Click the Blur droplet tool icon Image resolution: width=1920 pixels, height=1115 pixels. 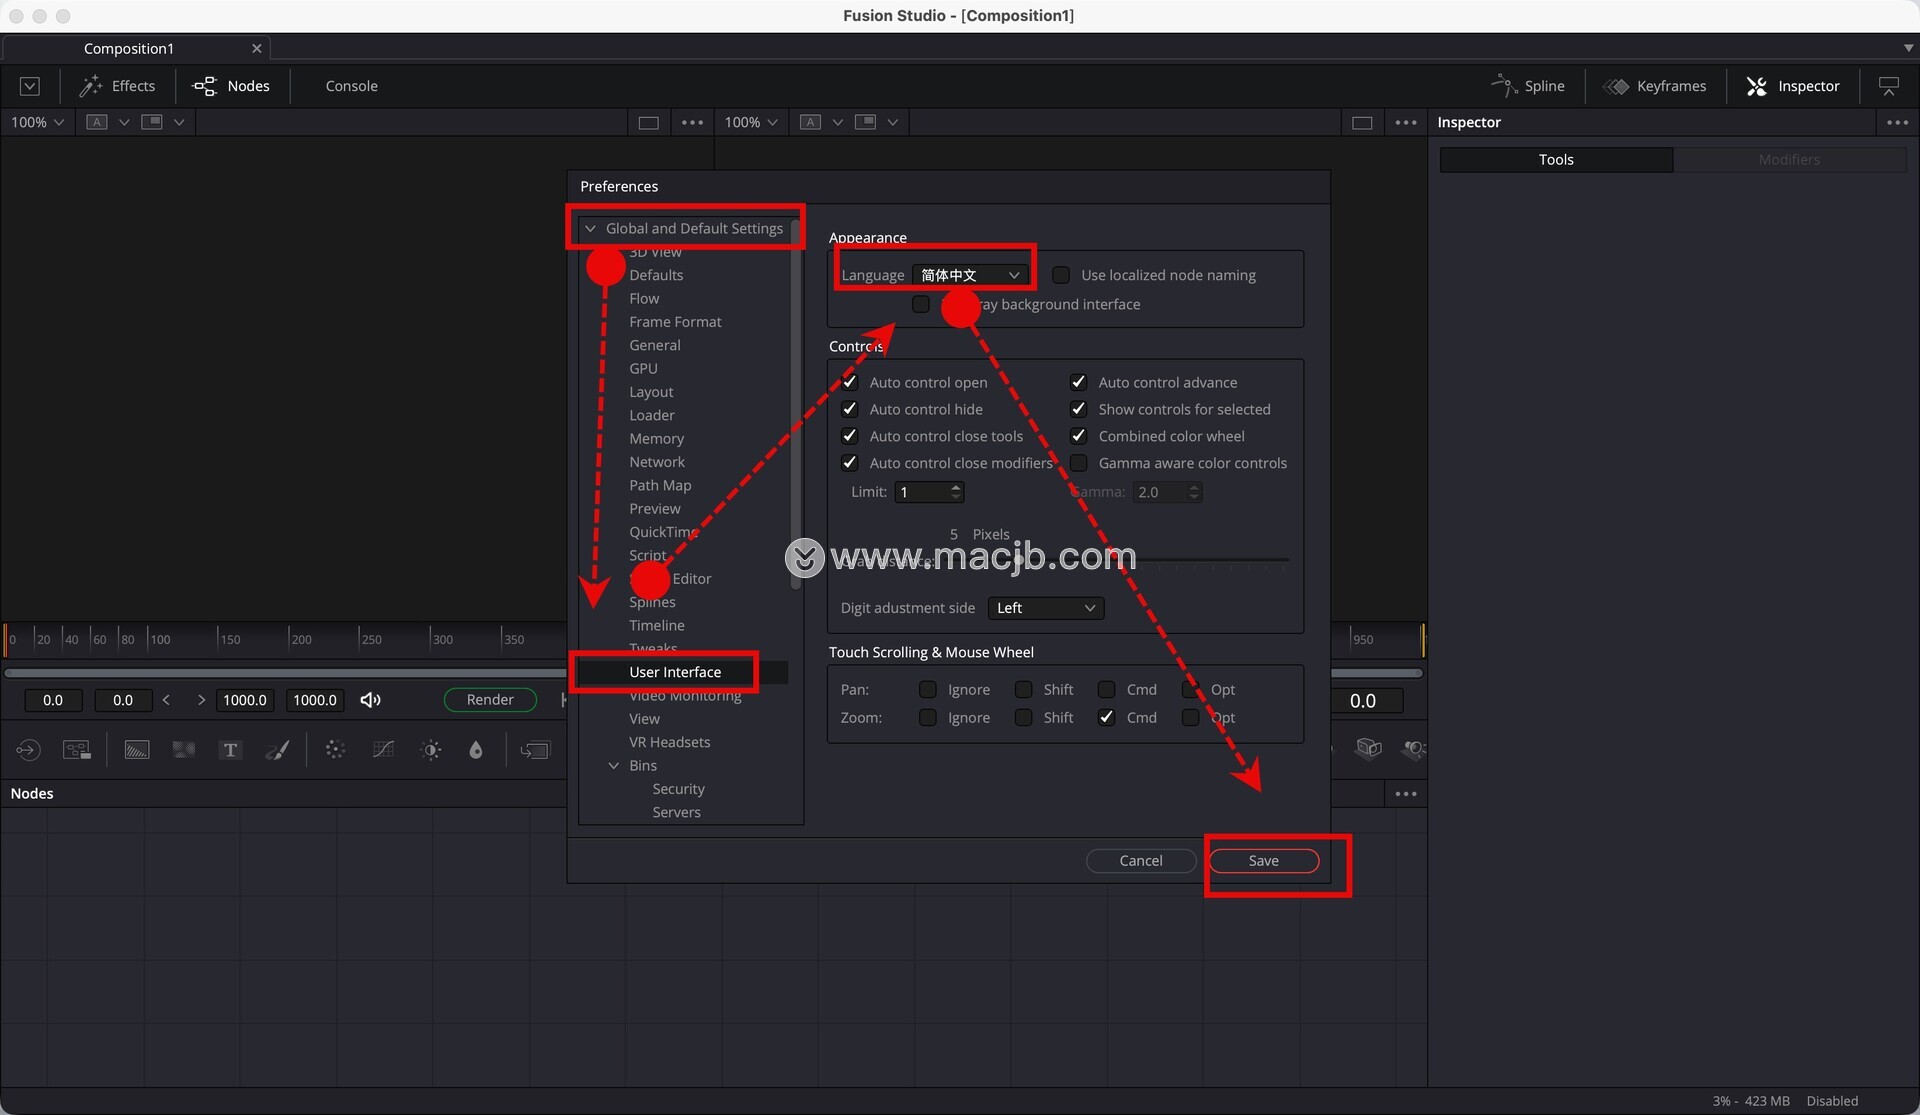[x=476, y=750]
